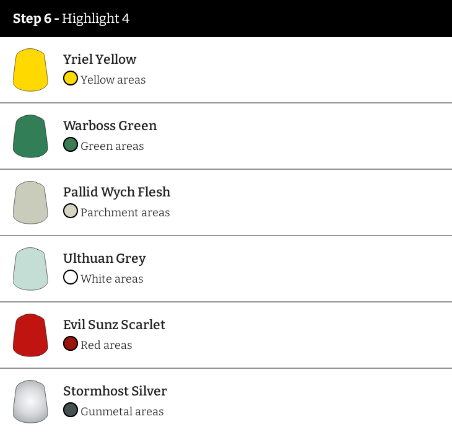Select the Ulthuan Grey paint pot icon
This screenshot has height=432, width=452.
(30, 269)
